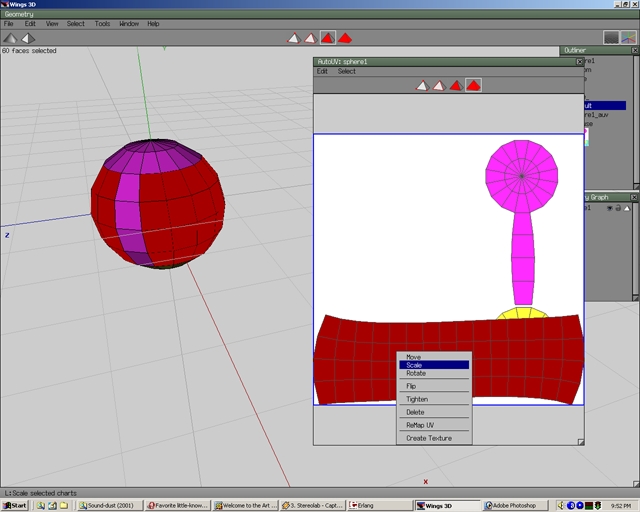Launch first quick launch icon beside Start
Image resolution: width=640 pixels, height=512 pixels.
[40, 505]
